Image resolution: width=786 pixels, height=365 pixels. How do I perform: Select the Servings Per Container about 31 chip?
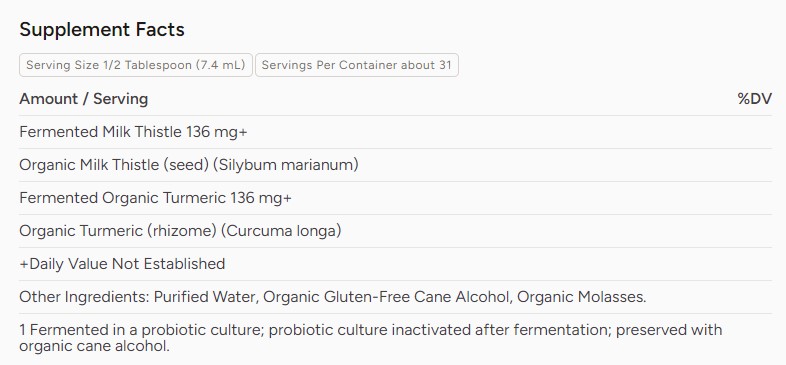(x=356, y=65)
